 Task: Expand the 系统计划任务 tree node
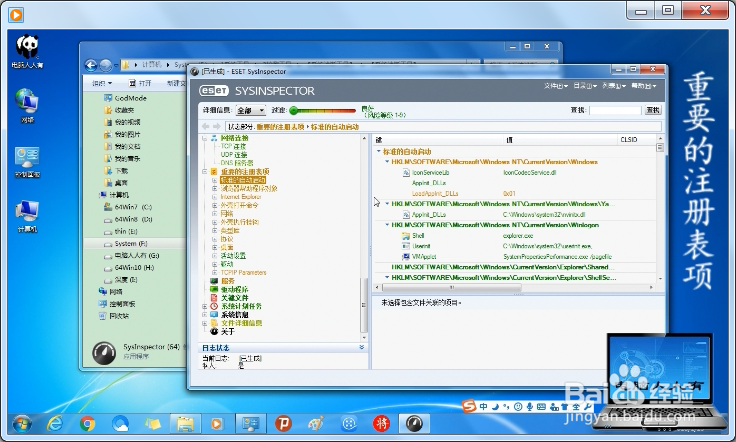click(x=205, y=306)
